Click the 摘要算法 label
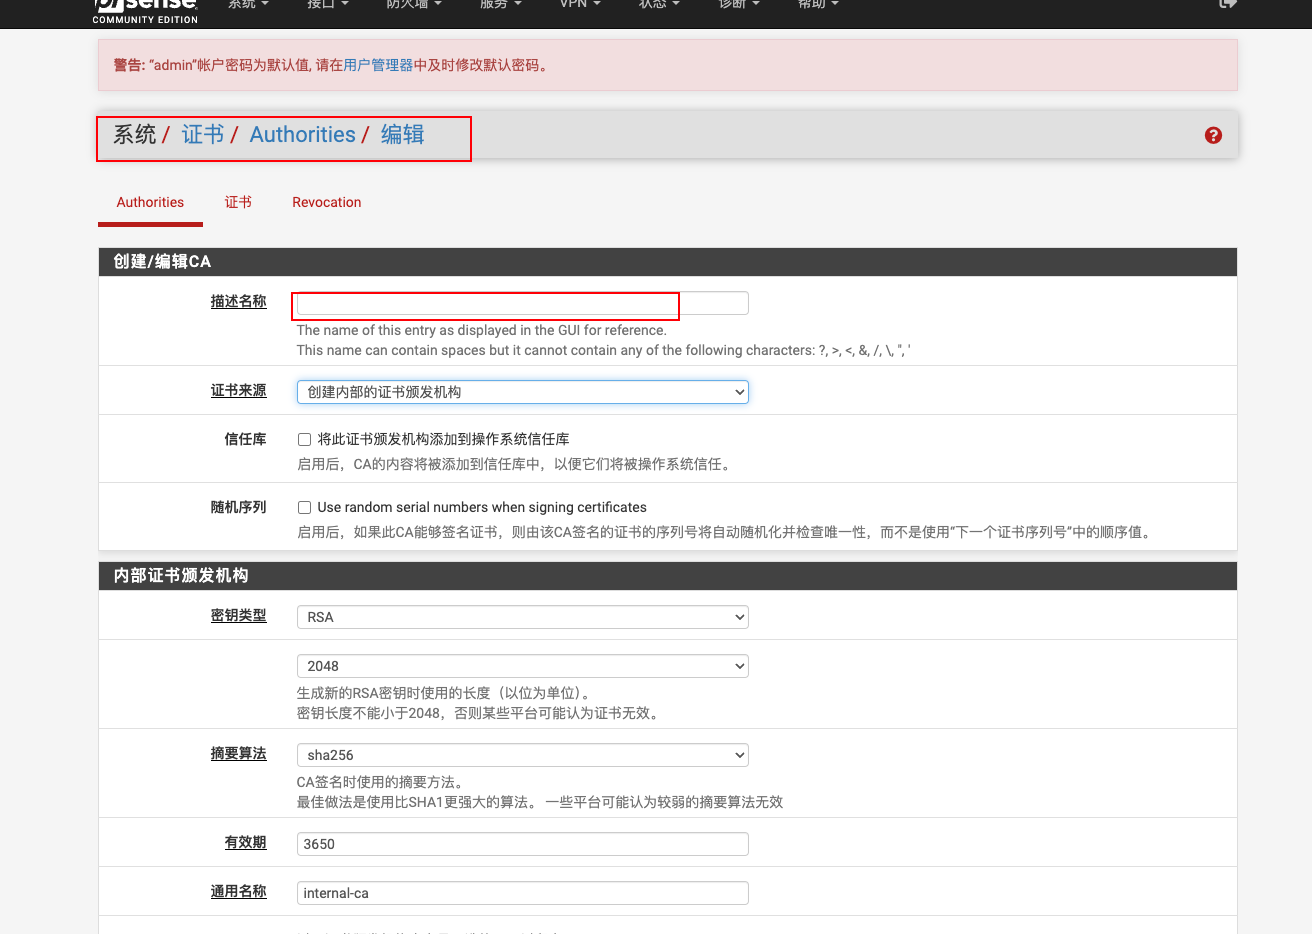Image resolution: width=1312 pixels, height=934 pixels. 238,753
